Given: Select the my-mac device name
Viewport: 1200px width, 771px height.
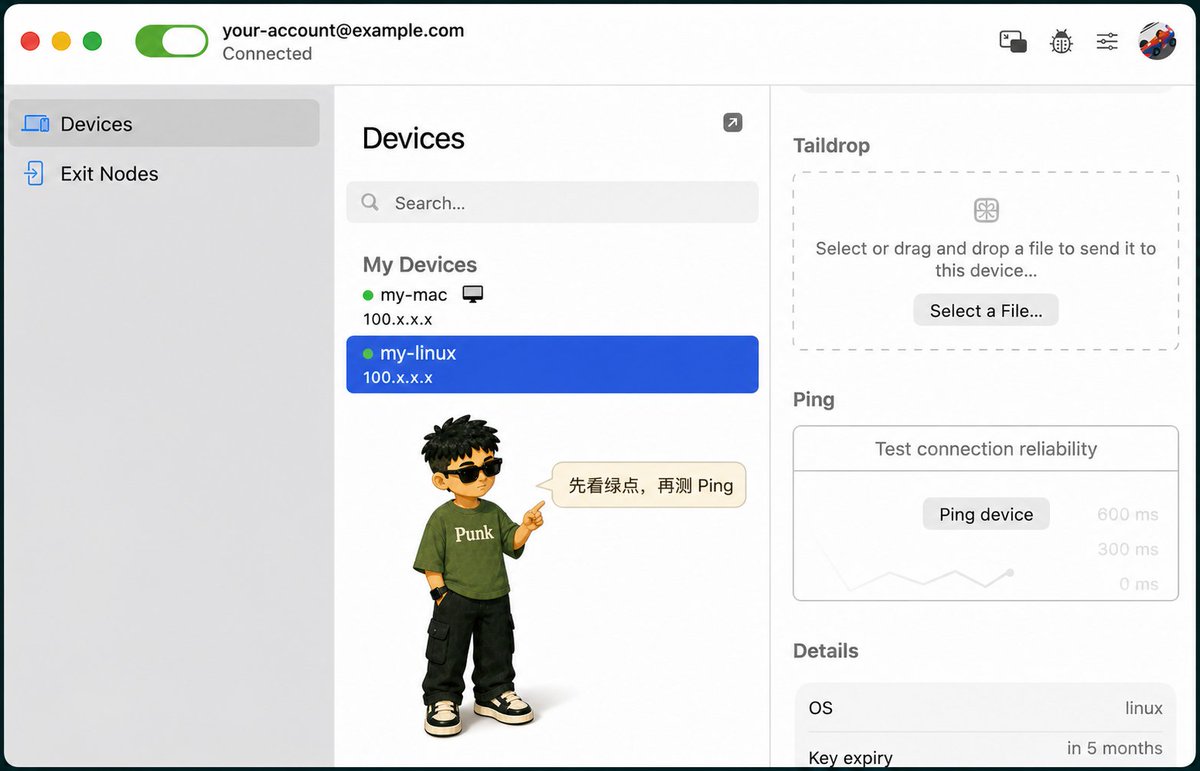Looking at the screenshot, I should tap(414, 295).
